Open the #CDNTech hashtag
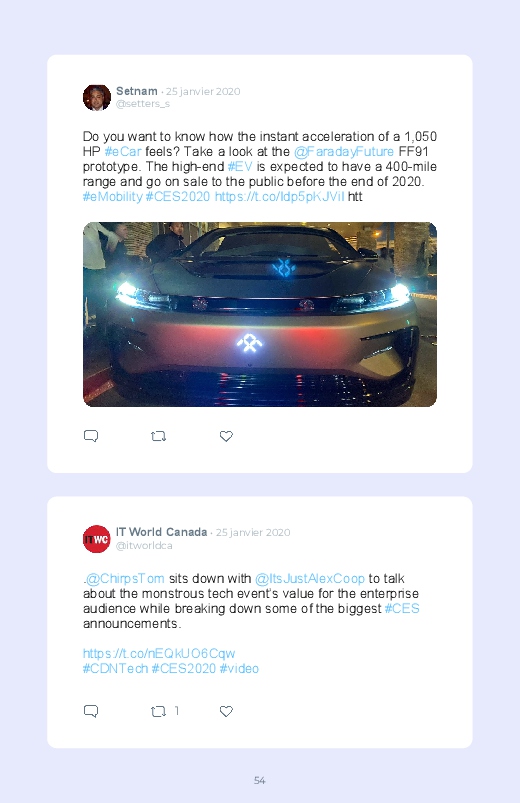 (x=115, y=668)
